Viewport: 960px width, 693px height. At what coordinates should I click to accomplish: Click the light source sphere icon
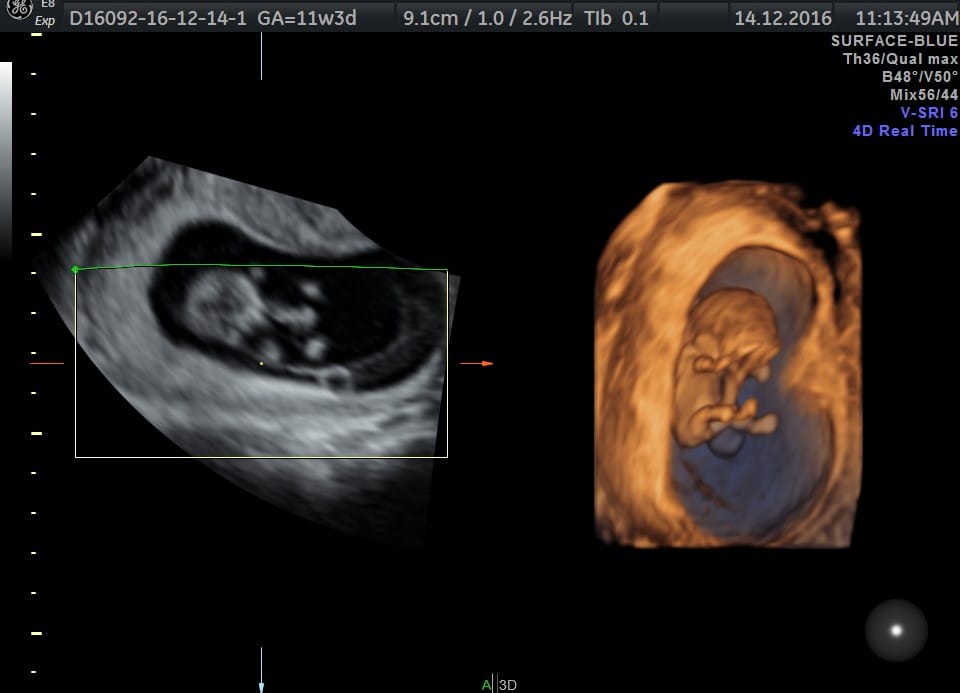(x=896, y=630)
